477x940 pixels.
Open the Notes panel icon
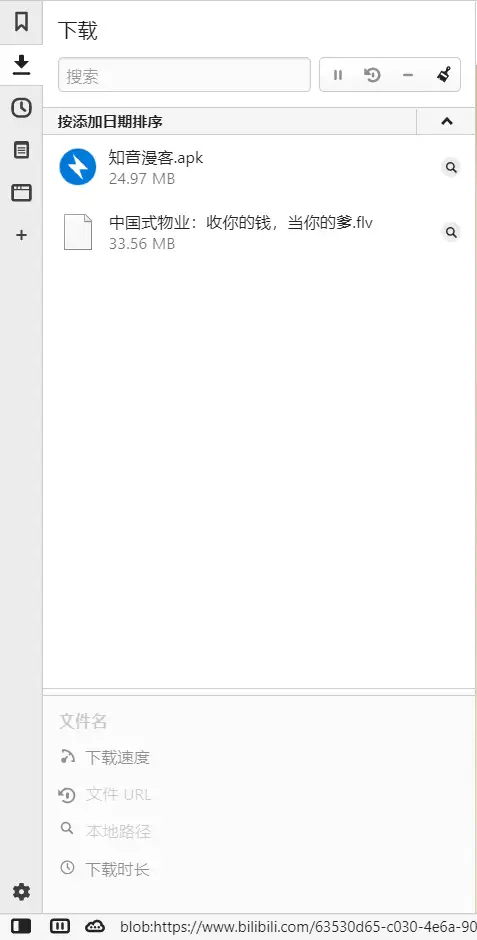click(x=21, y=150)
